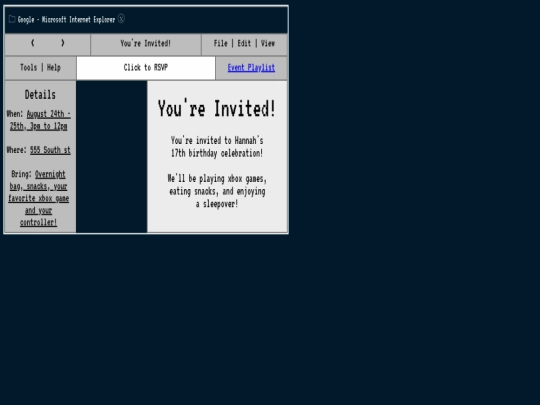Click the Hannah's 17th birthday celebration text
This screenshot has height=405, width=540.
[x=217, y=147]
